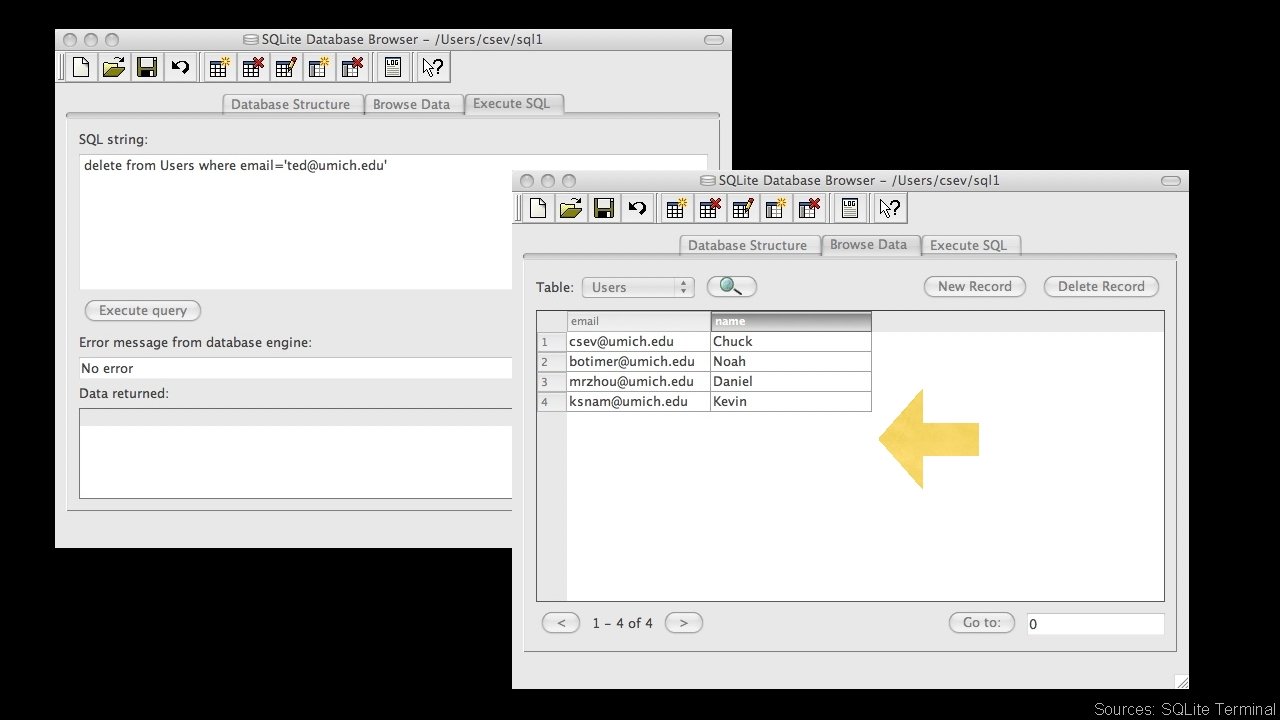Click the Go to record number field
Image resolution: width=1280 pixels, height=720 pixels.
pyautogui.click(x=1095, y=624)
